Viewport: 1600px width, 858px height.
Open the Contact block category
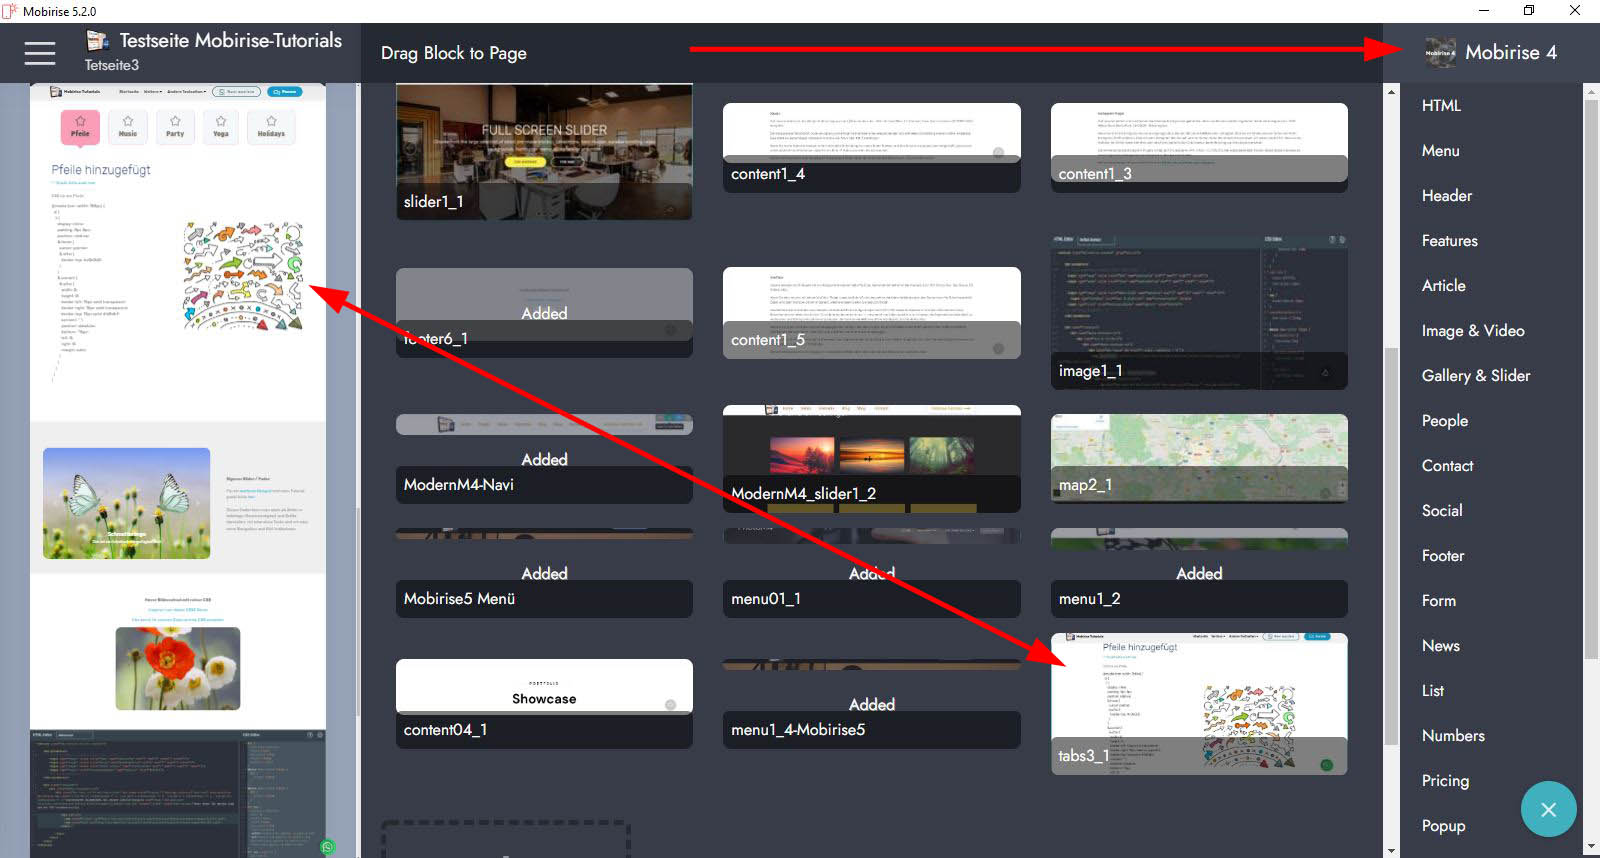1447,465
